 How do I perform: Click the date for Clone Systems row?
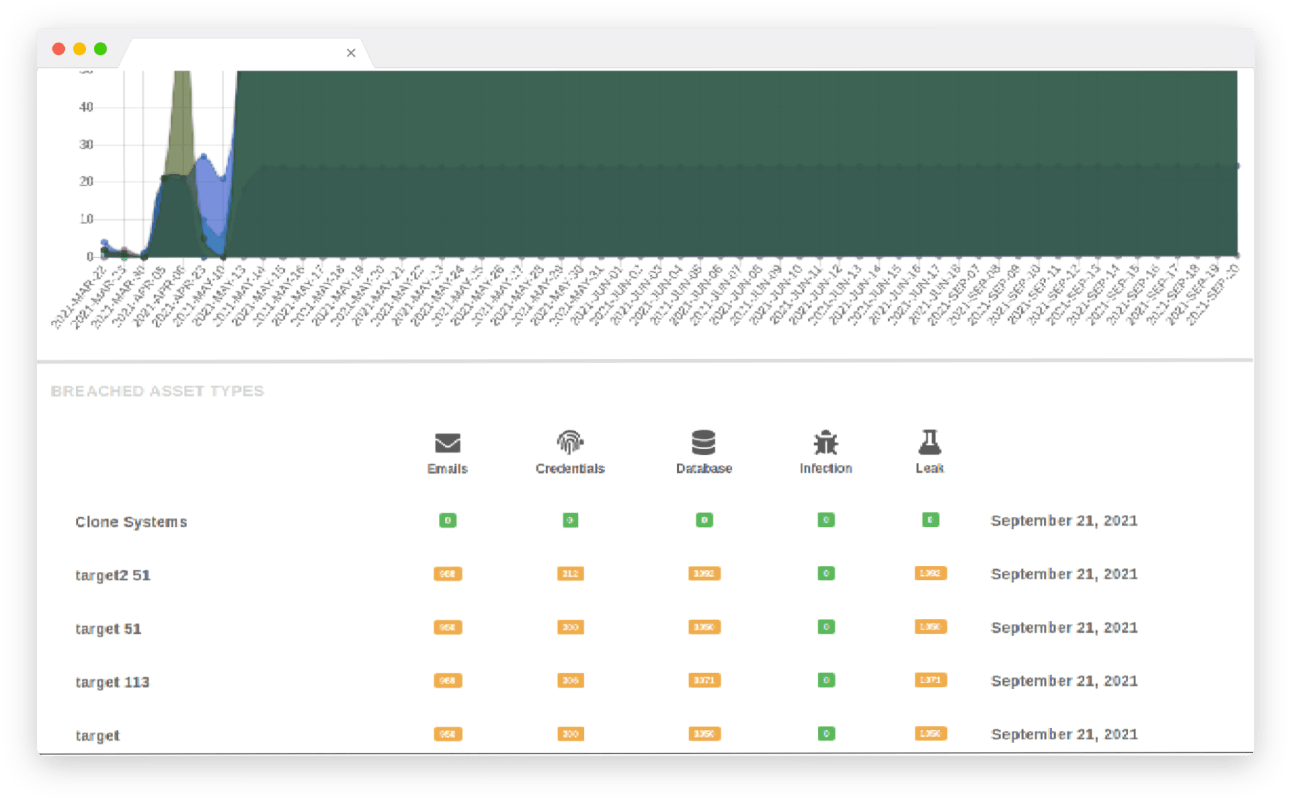[x=1064, y=521]
